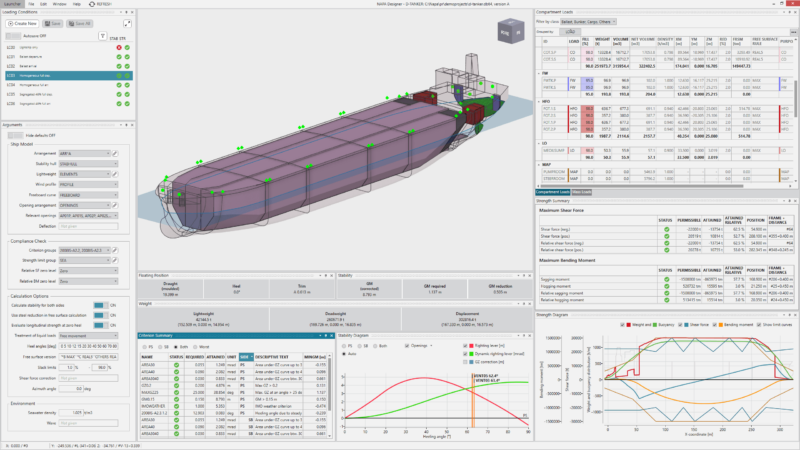Toggle Righting lever curve checkbox
The width and height of the screenshot is (800, 450).
pyautogui.click(x=465, y=346)
